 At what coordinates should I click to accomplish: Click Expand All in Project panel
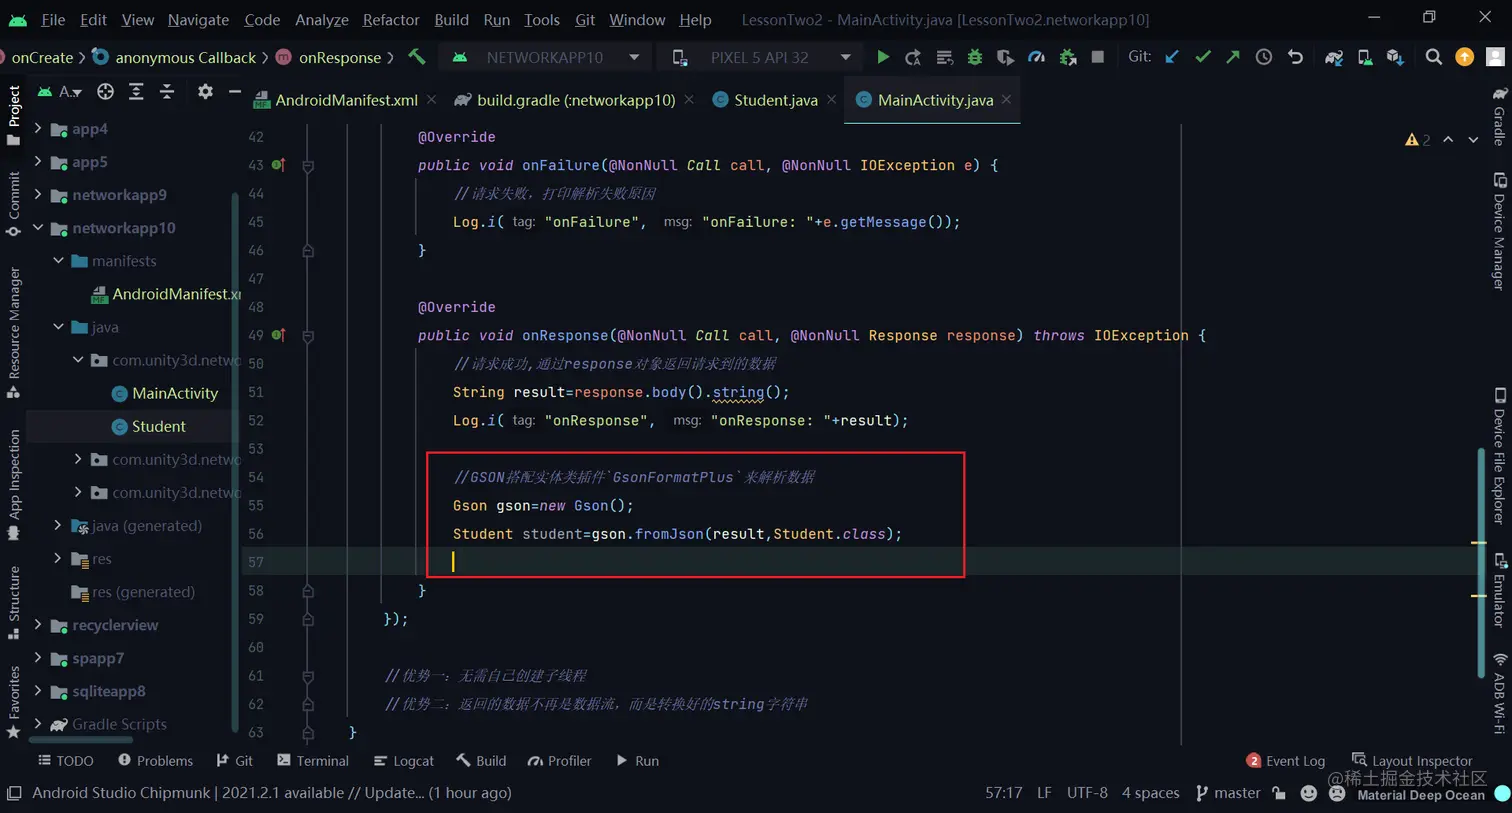136,92
